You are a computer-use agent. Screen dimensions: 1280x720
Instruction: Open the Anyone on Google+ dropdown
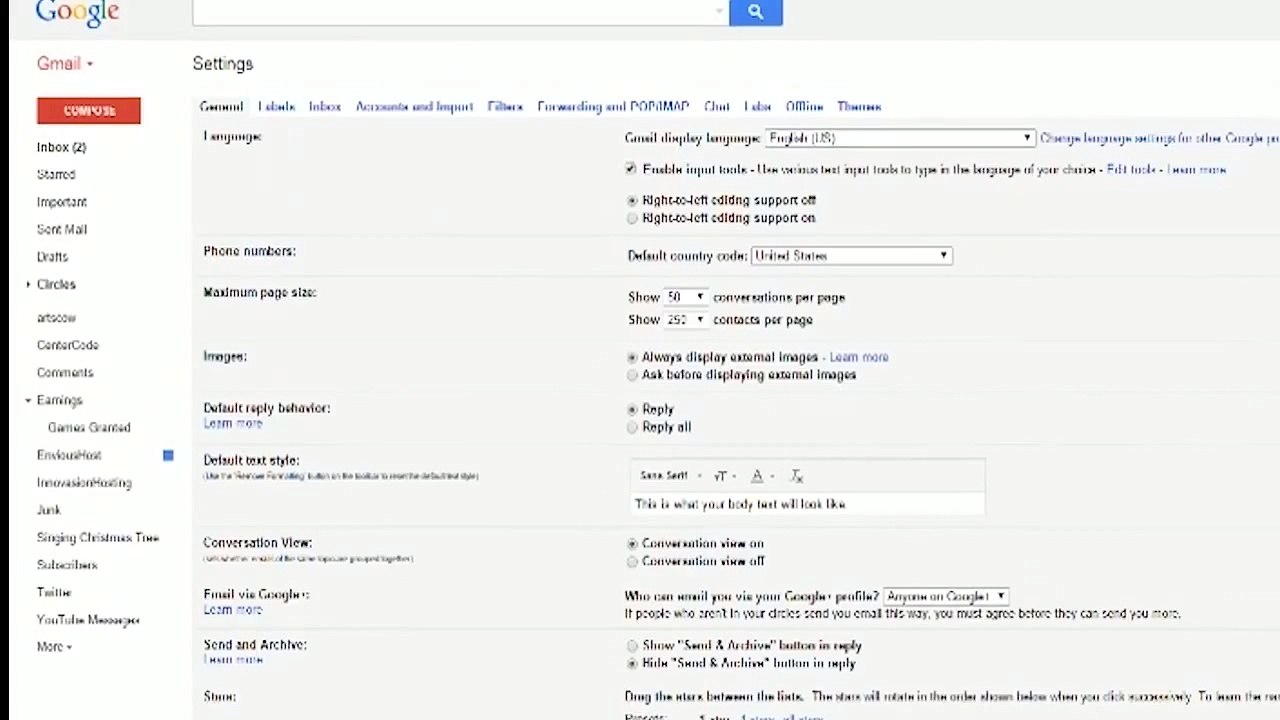point(945,596)
